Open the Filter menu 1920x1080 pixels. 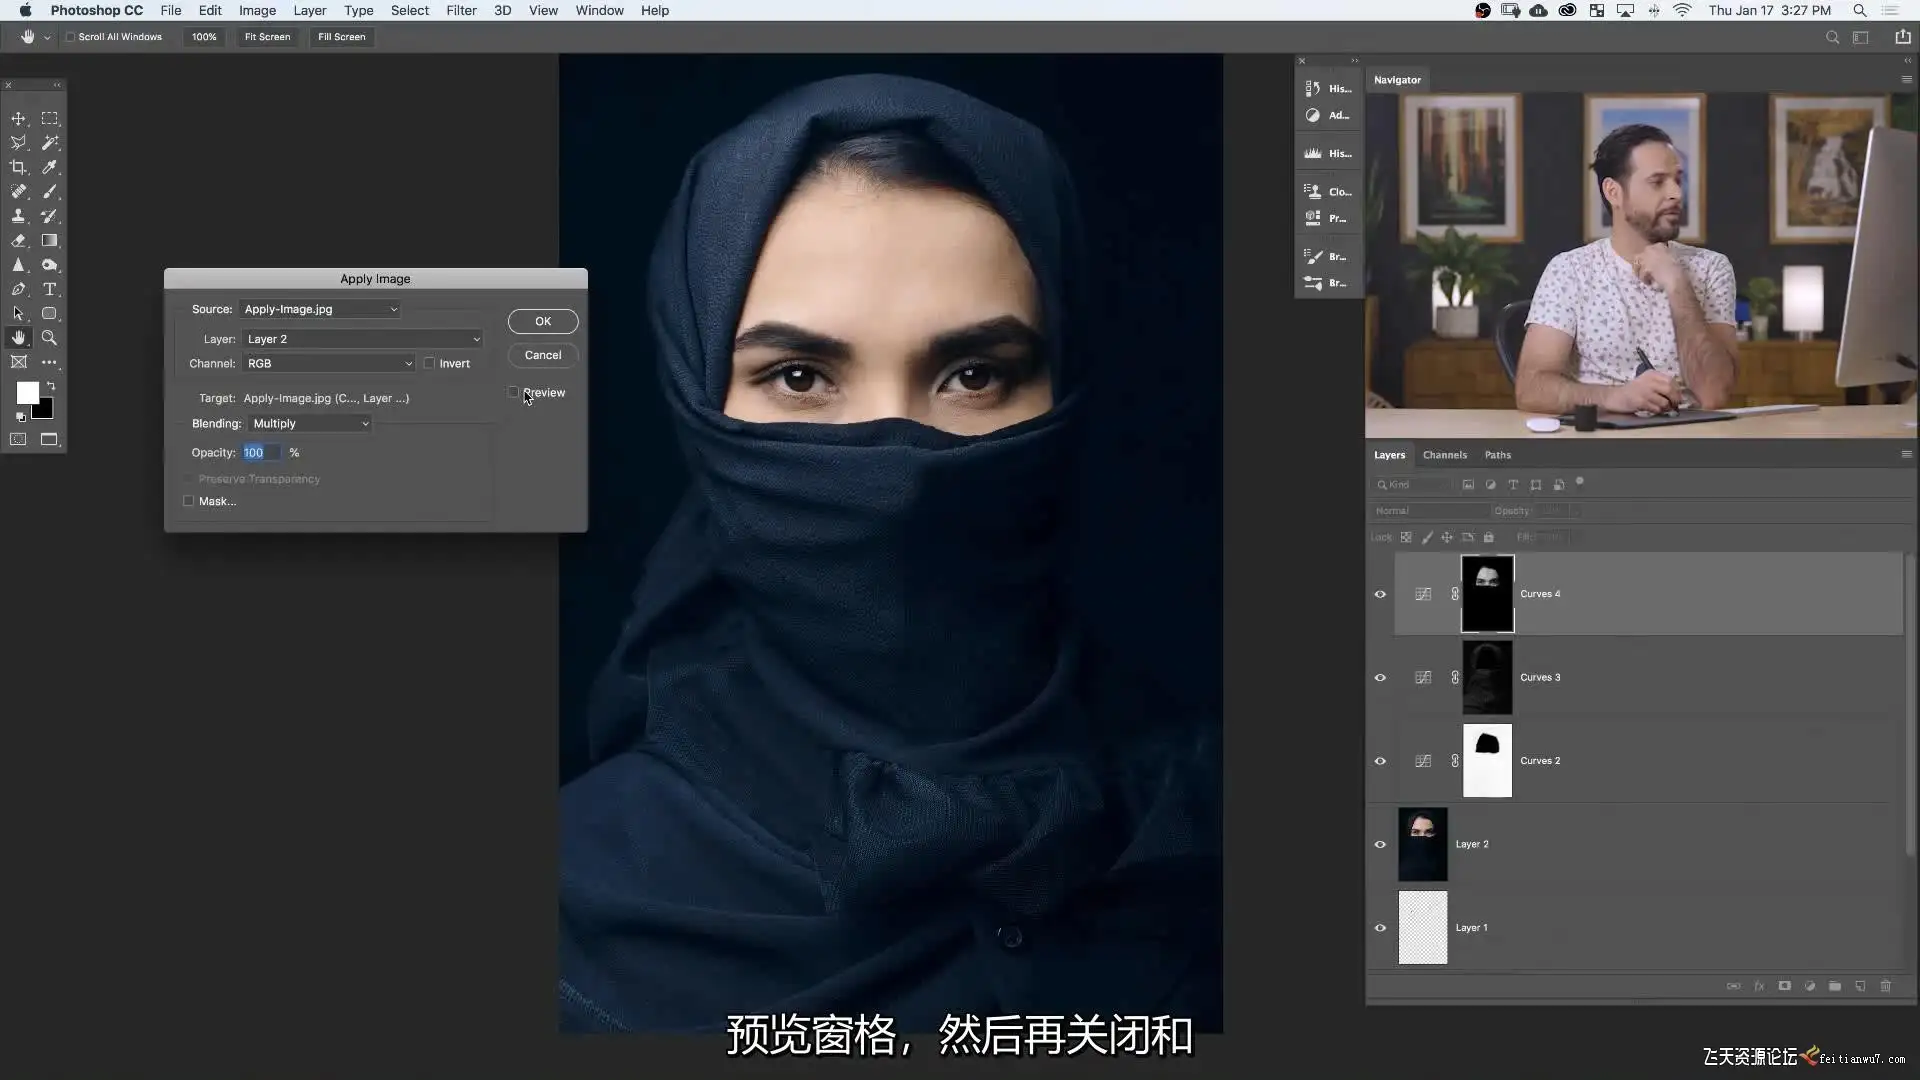(x=461, y=10)
